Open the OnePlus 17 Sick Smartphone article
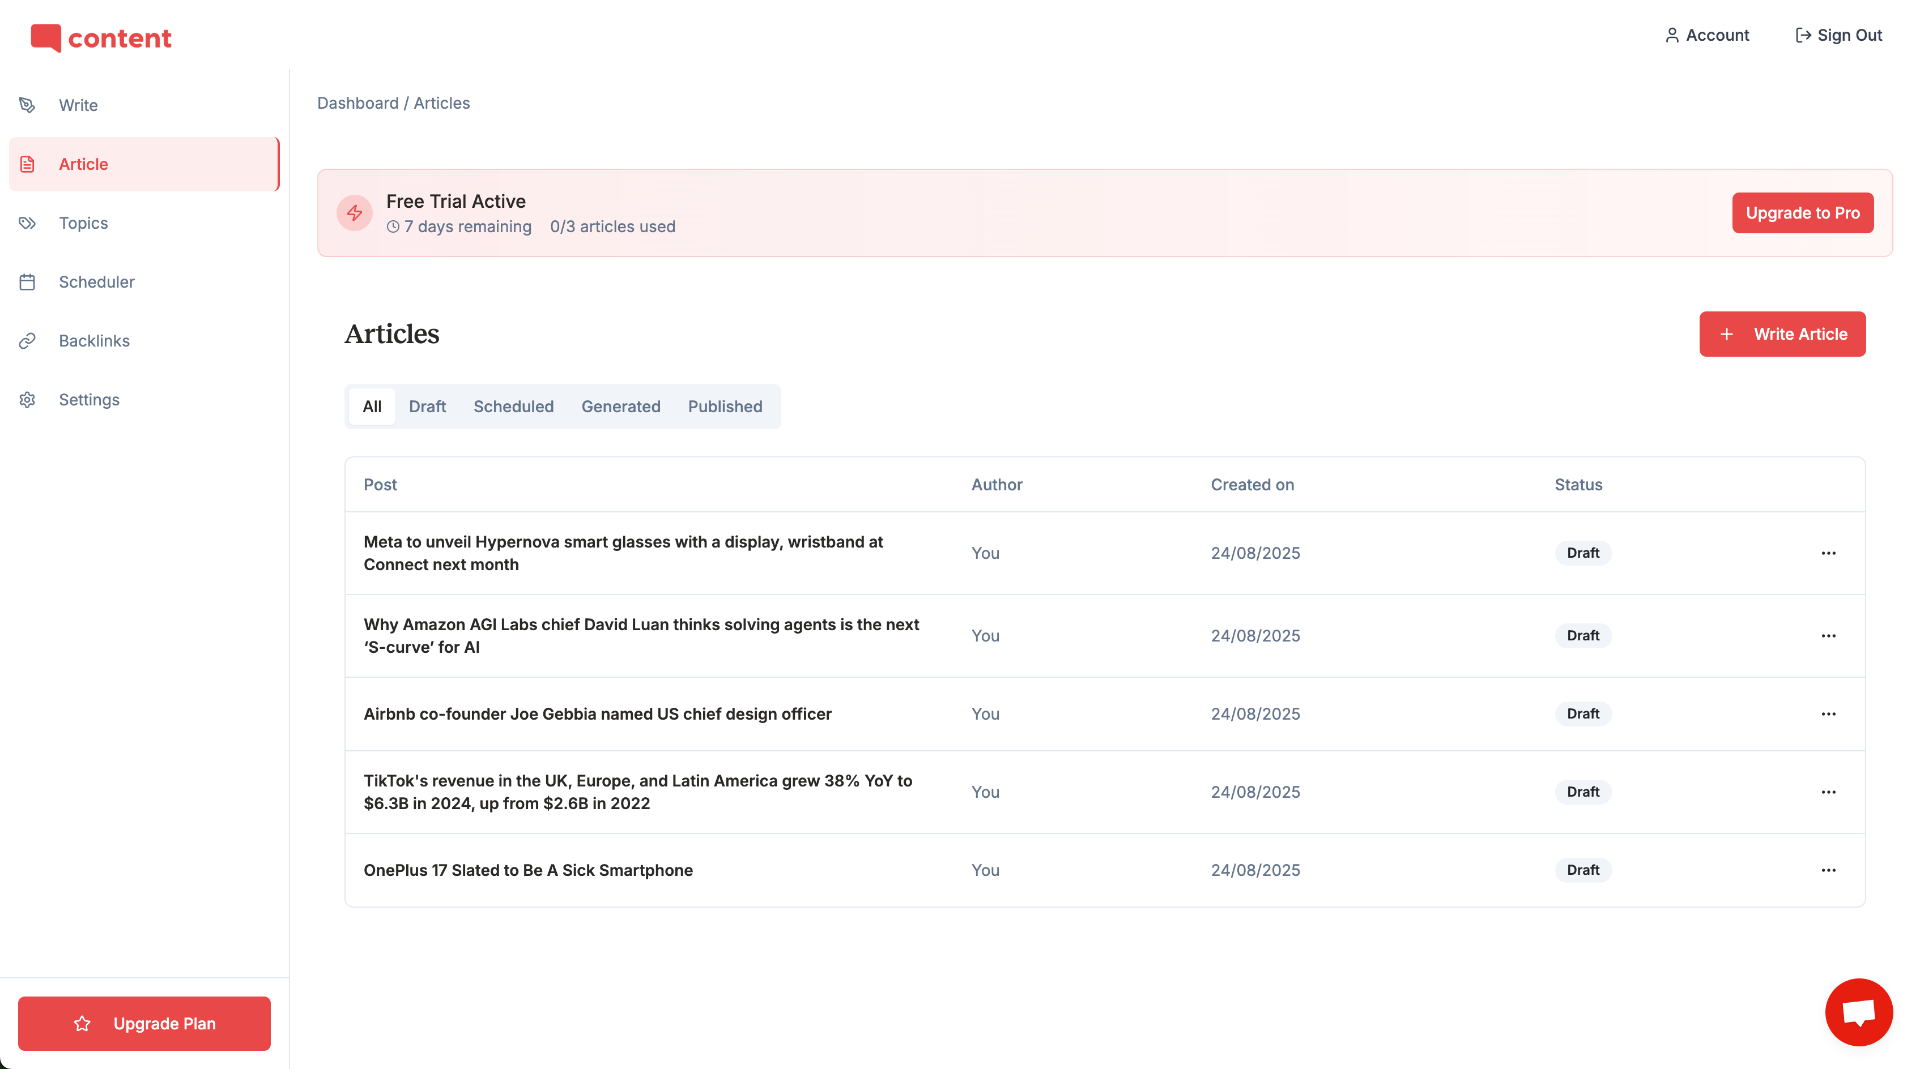Viewport: 1920px width, 1069px height. click(x=528, y=870)
